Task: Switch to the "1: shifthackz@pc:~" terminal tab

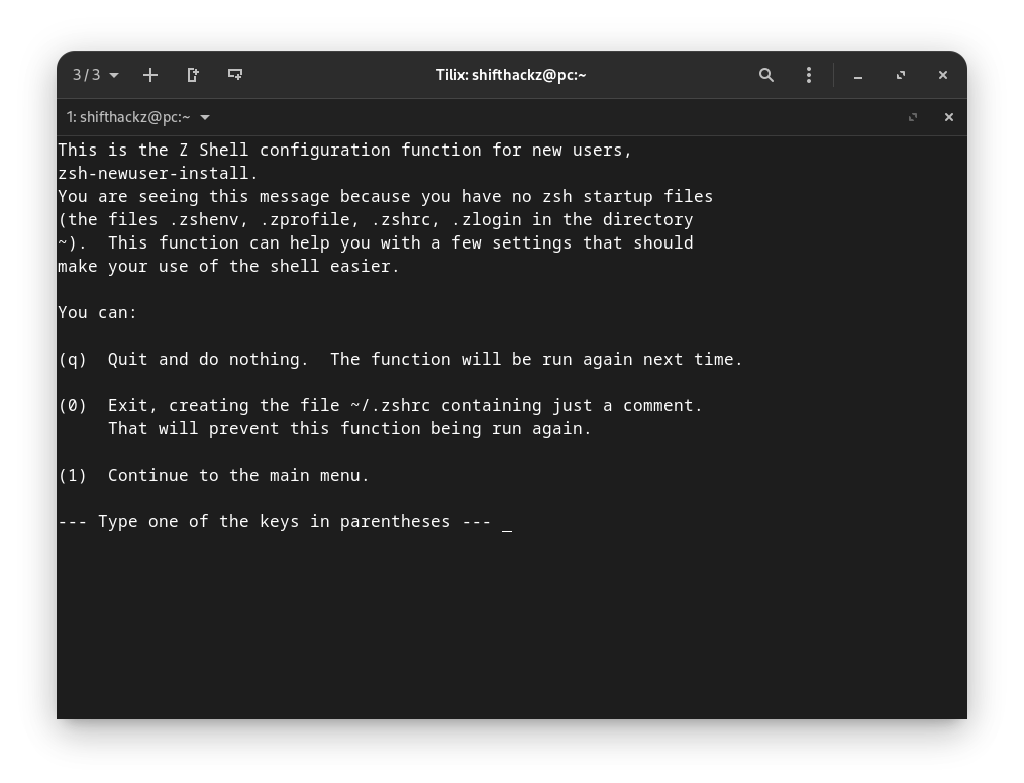Action: pyautogui.click(x=130, y=117)
